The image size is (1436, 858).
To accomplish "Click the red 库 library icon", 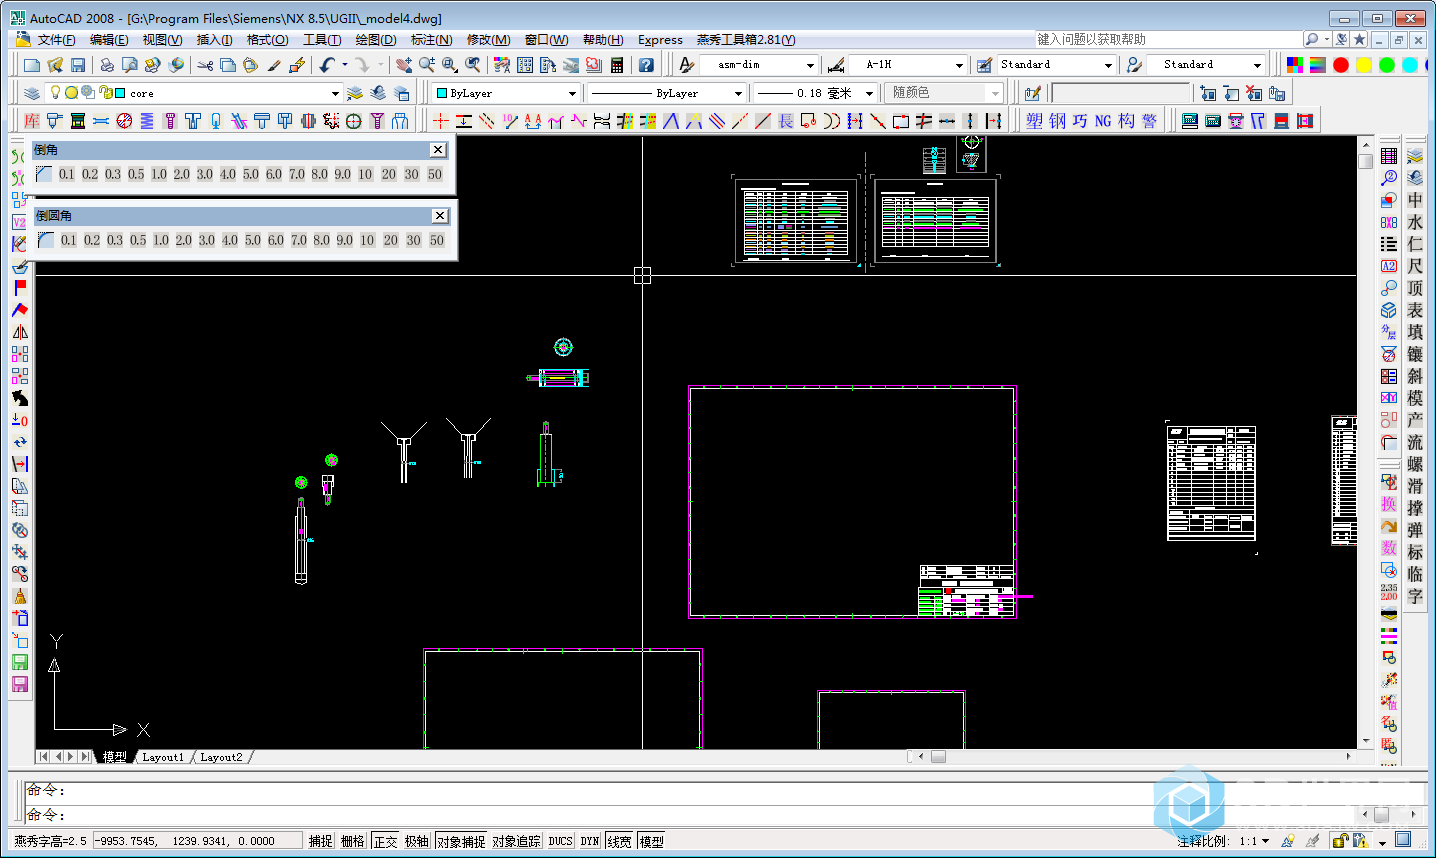I will point(32,121).
